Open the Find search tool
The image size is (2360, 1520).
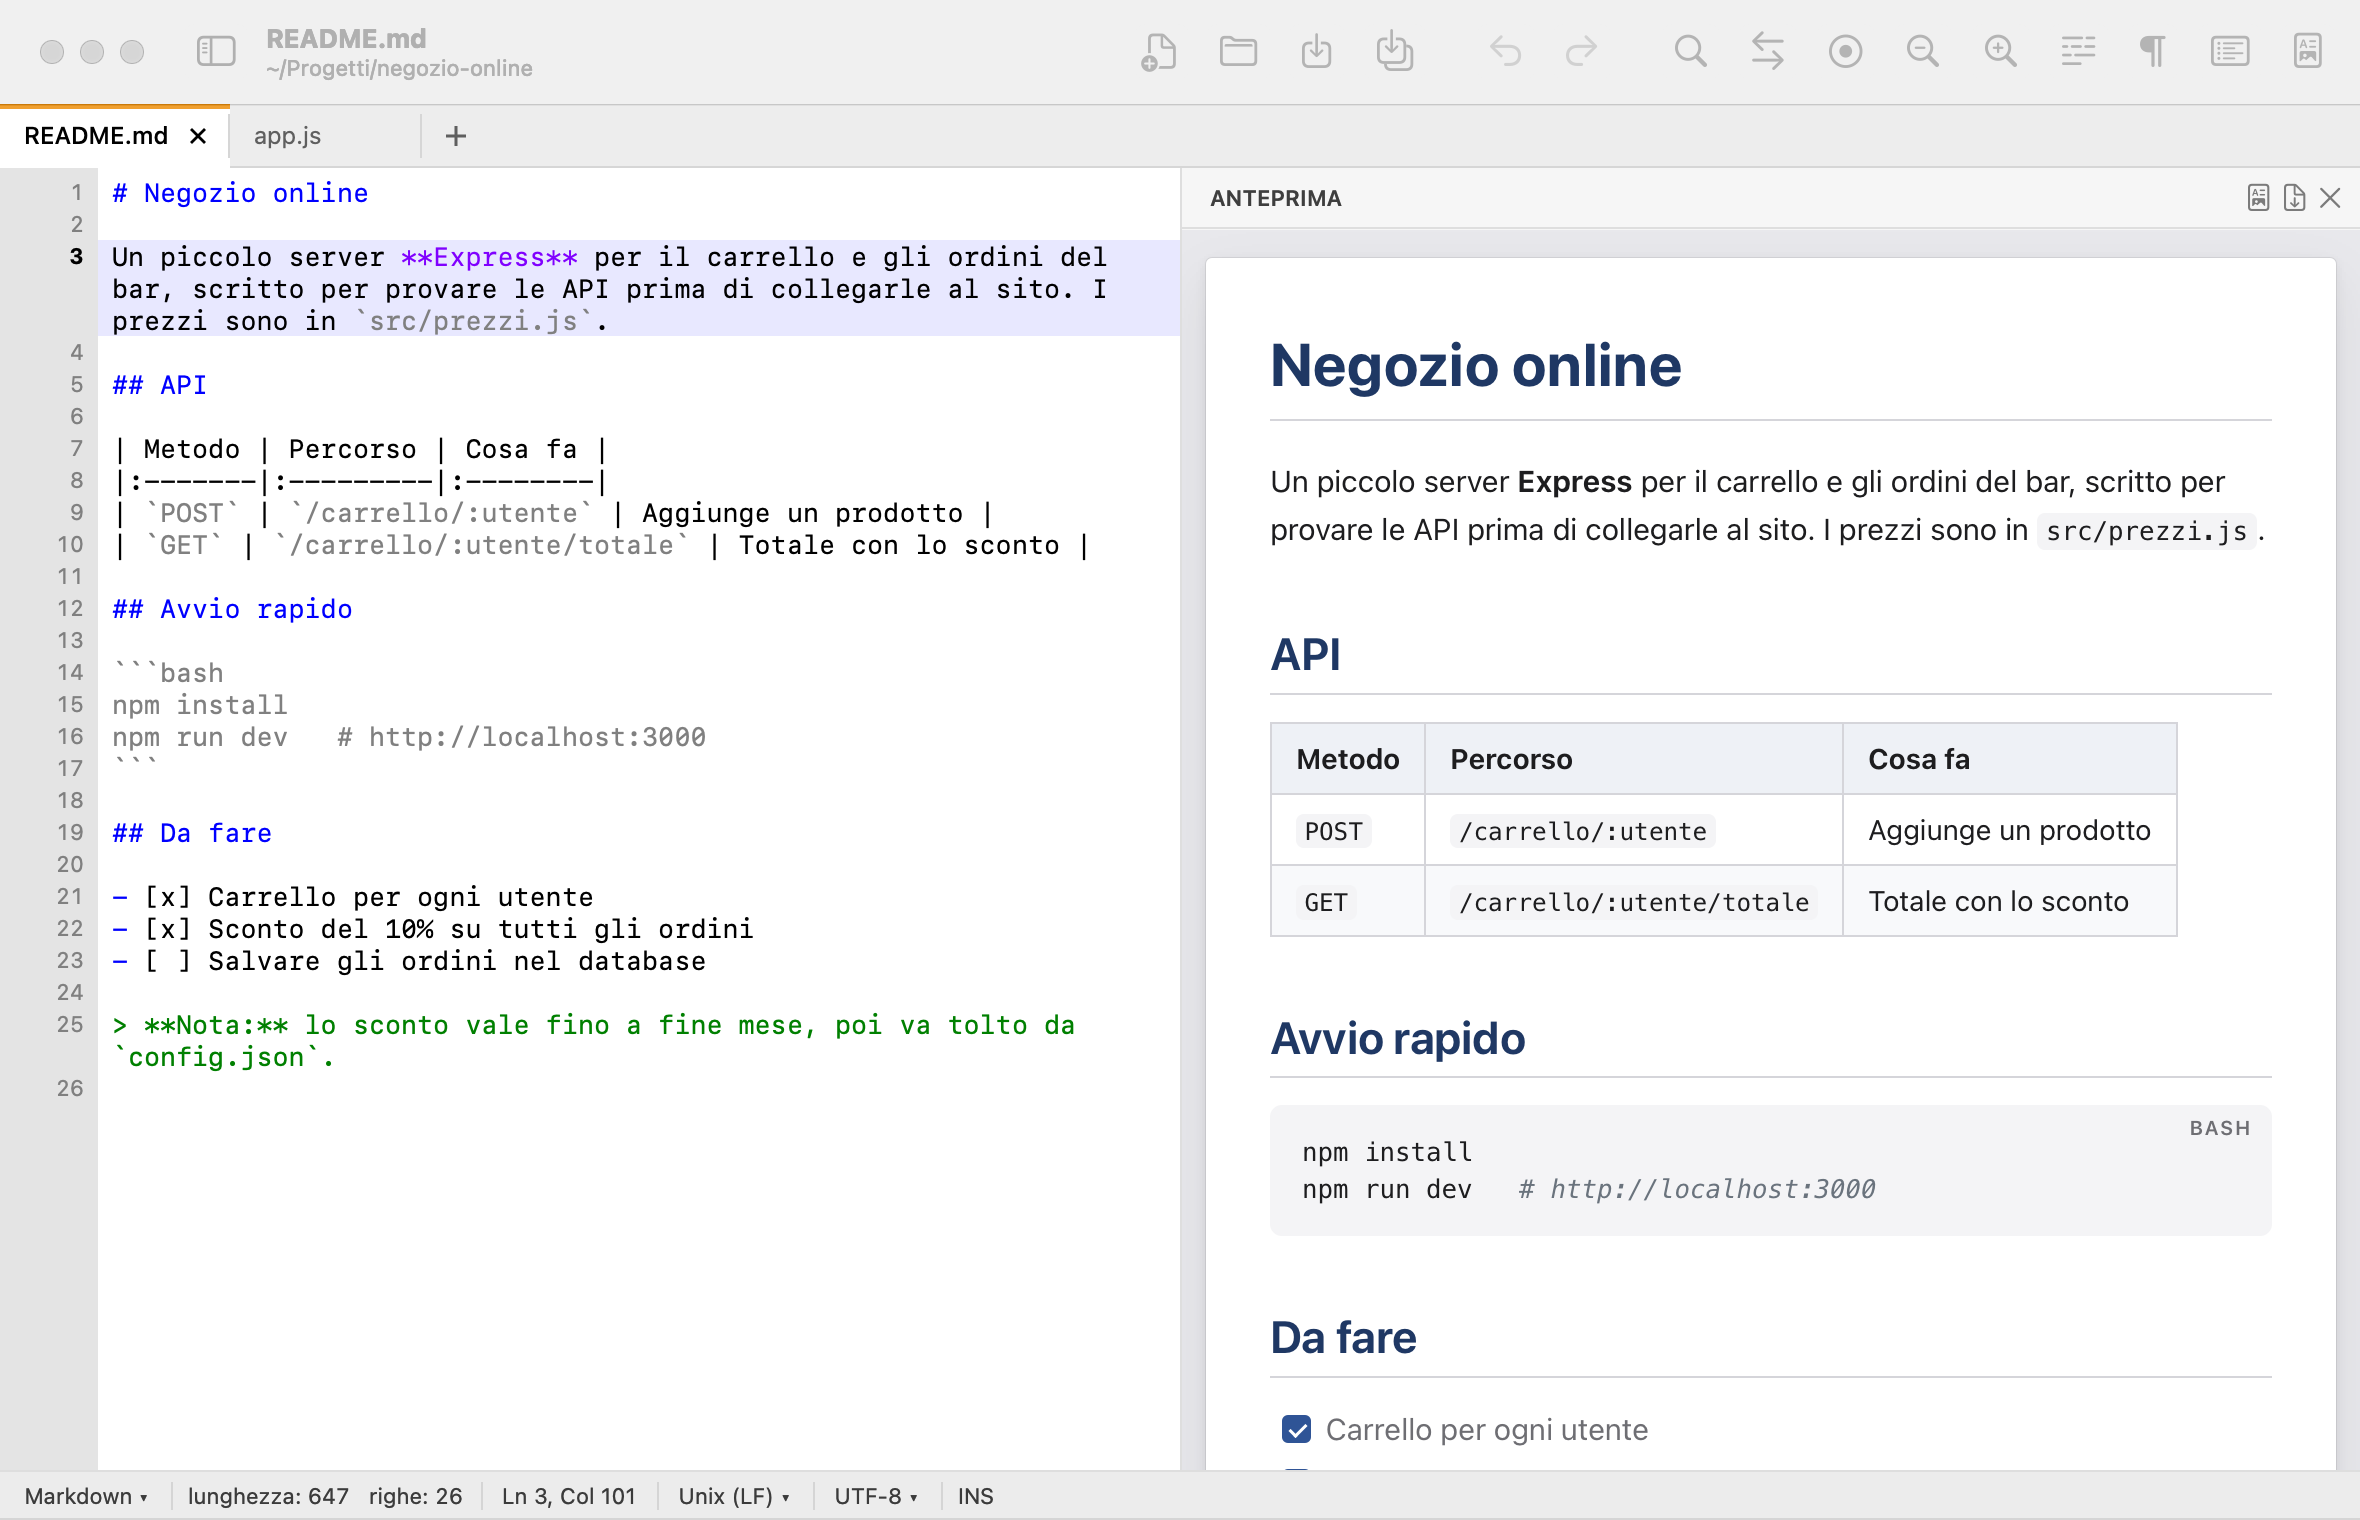pos(1690,51)
